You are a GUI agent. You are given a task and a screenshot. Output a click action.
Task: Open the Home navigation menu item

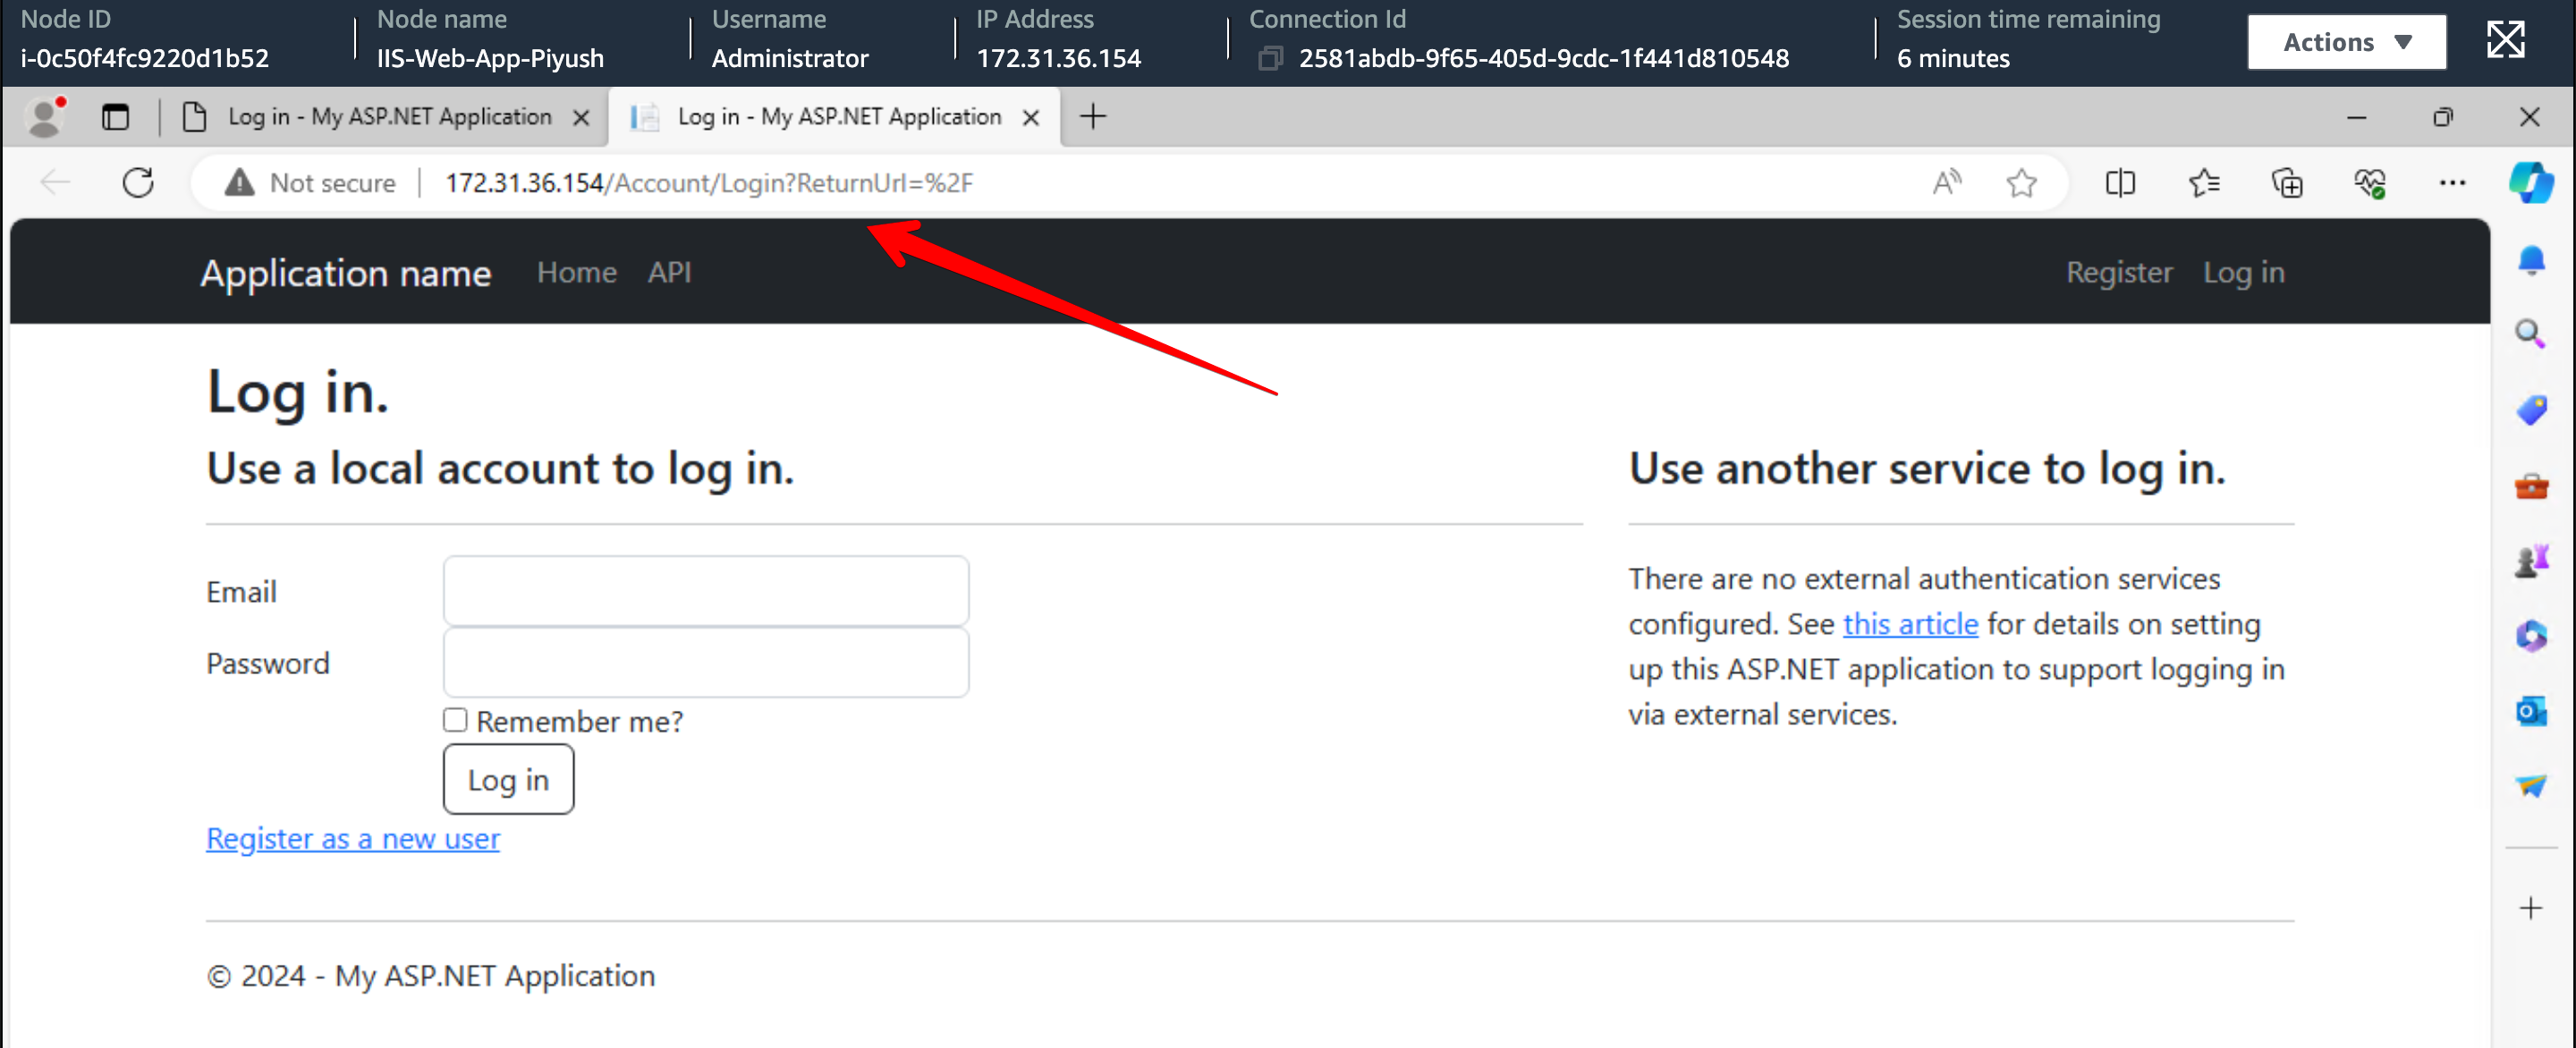coord(576,272)
